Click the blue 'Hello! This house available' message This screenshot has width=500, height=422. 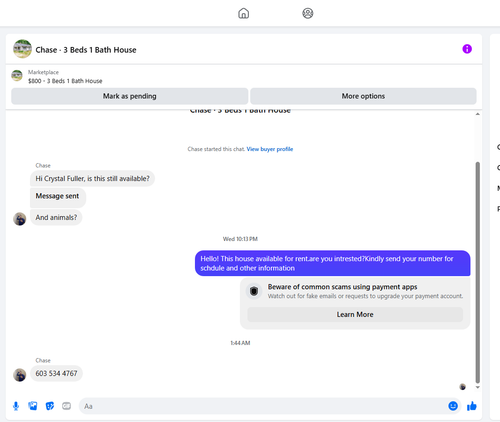(x=333, y=263)
